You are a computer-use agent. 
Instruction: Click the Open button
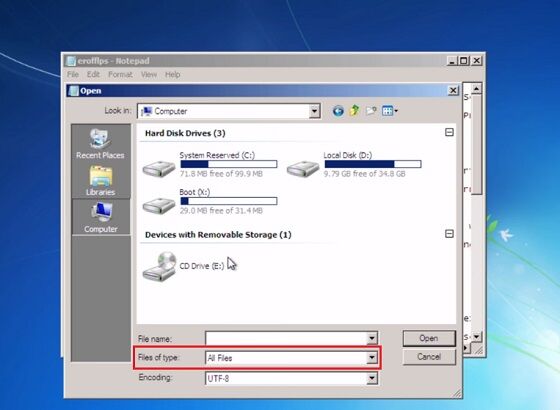point(429,338)
